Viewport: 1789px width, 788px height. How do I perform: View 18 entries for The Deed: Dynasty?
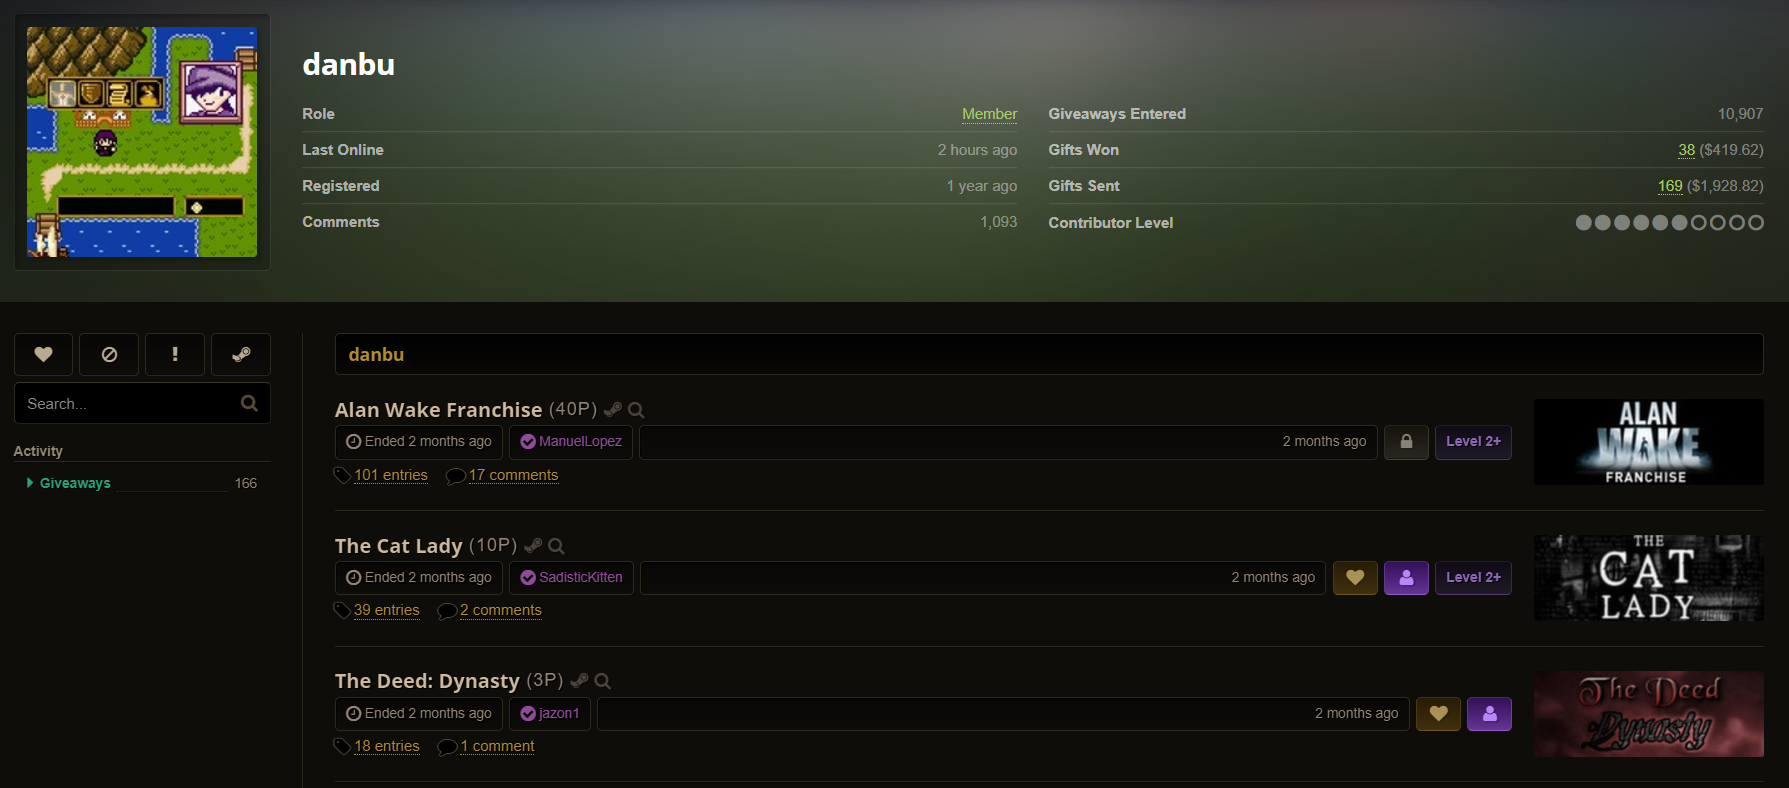click(387, 746)
